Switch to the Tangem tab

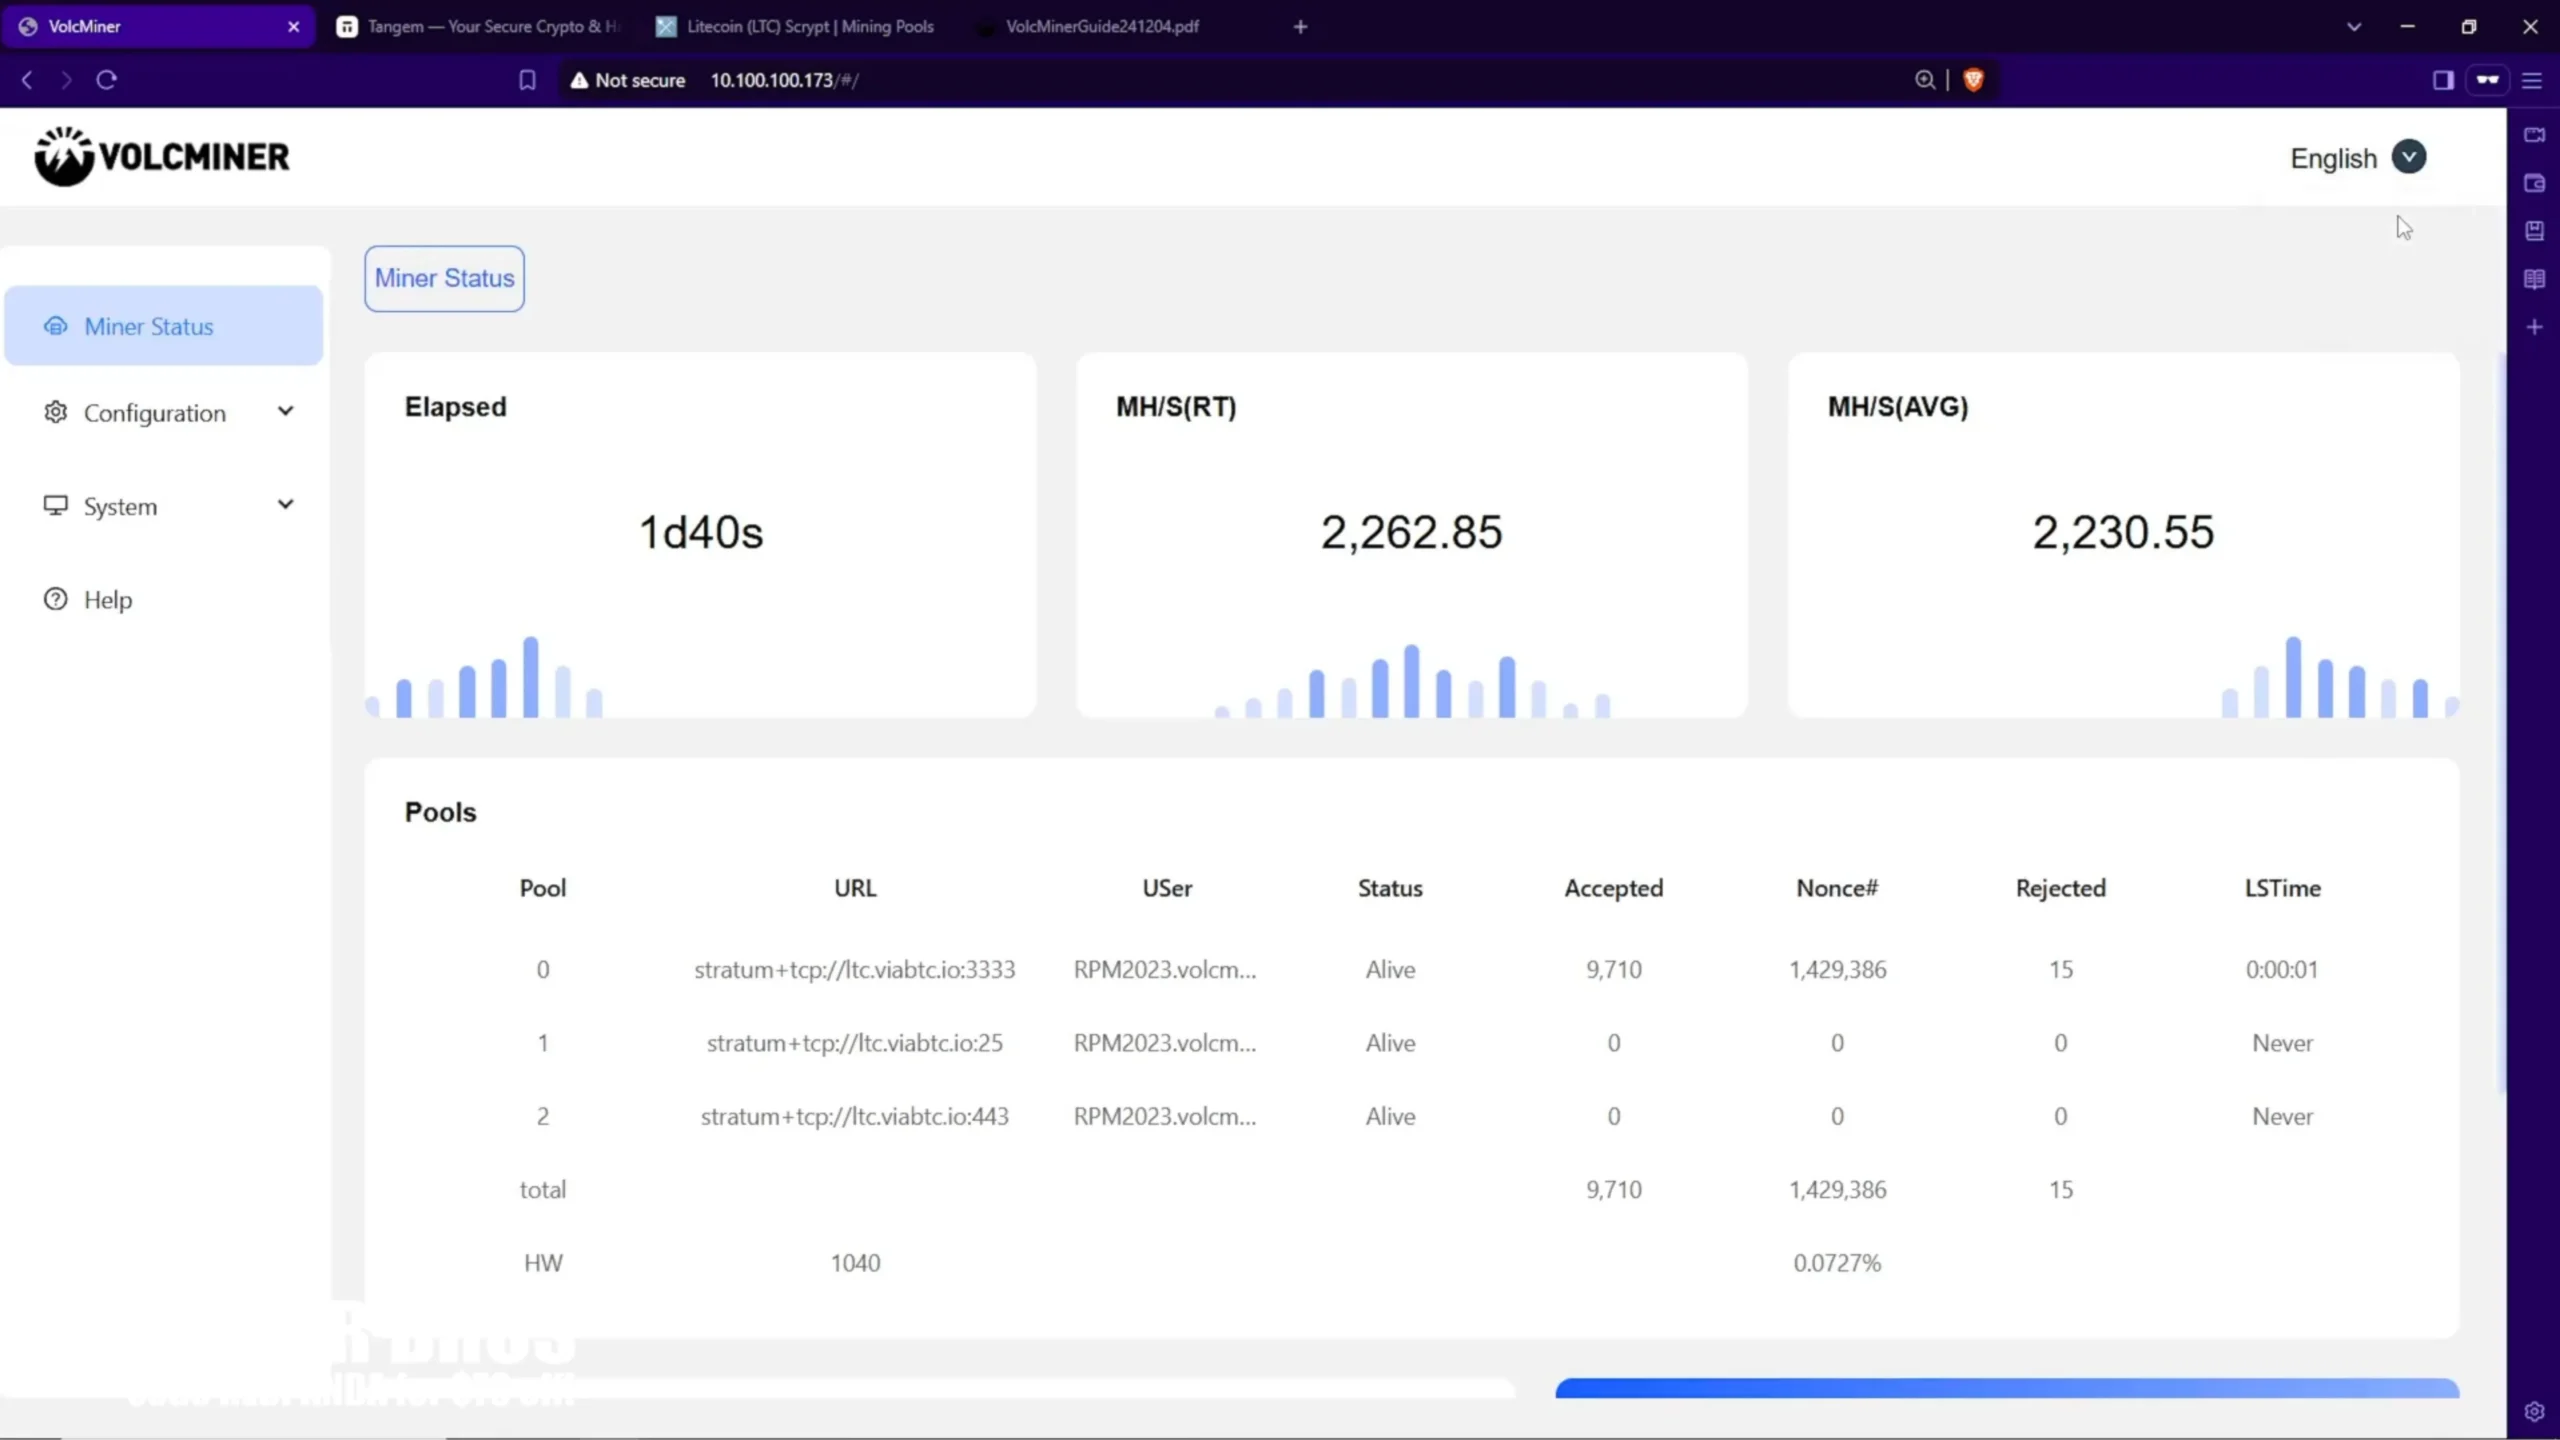(x=479, y=27)
